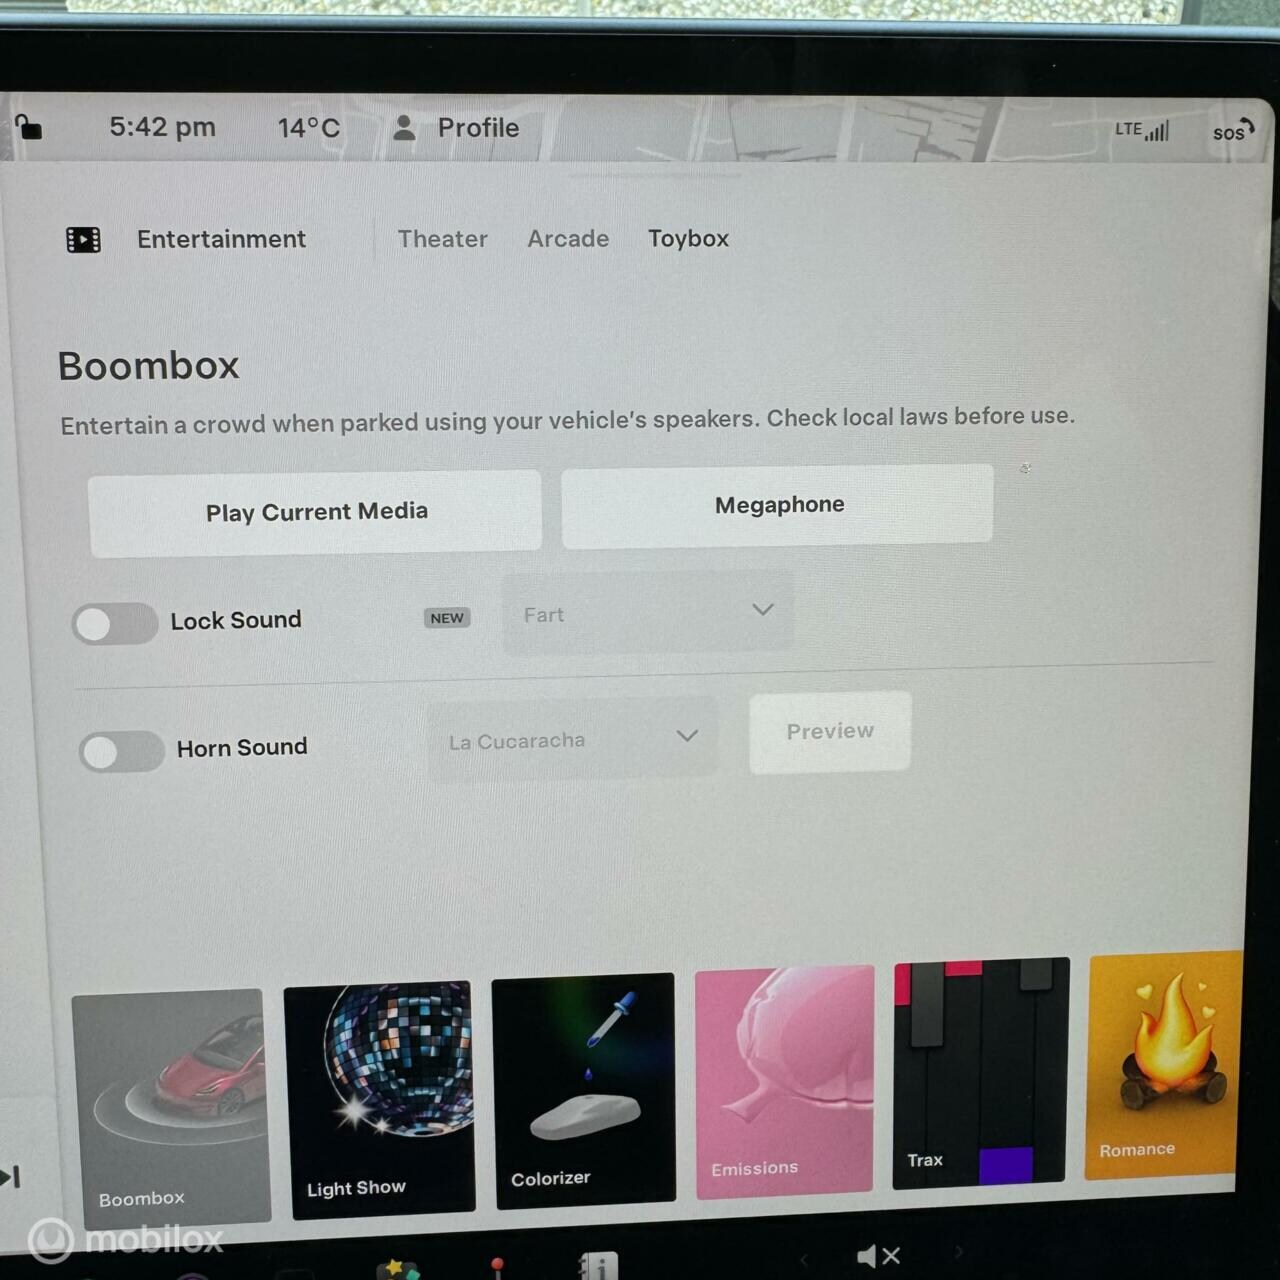The width and height of the screenshot is (1280, 1280).
Task: Expand the Fart lock sound dropdown
Action: pyautogui.click(x=648, y=613)
